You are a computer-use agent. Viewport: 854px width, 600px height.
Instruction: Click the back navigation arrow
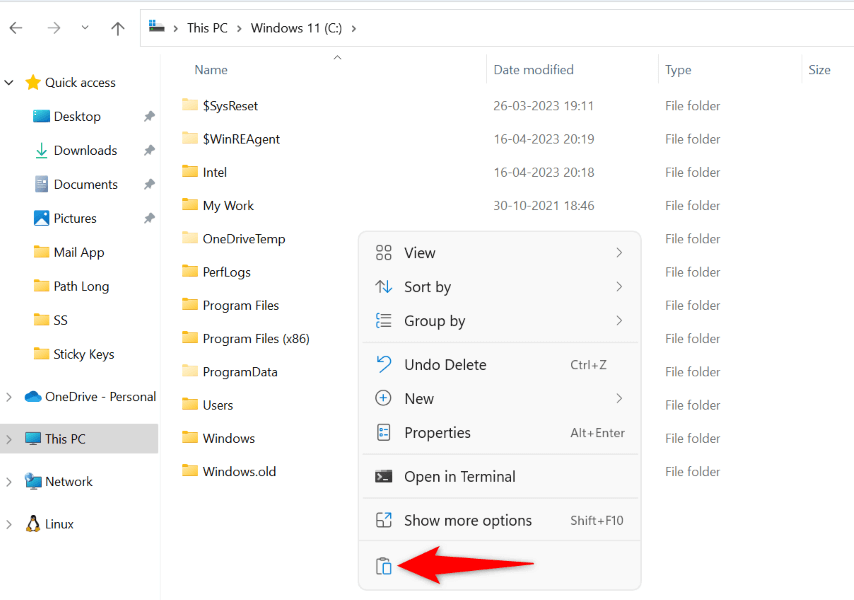pos(16,28)
